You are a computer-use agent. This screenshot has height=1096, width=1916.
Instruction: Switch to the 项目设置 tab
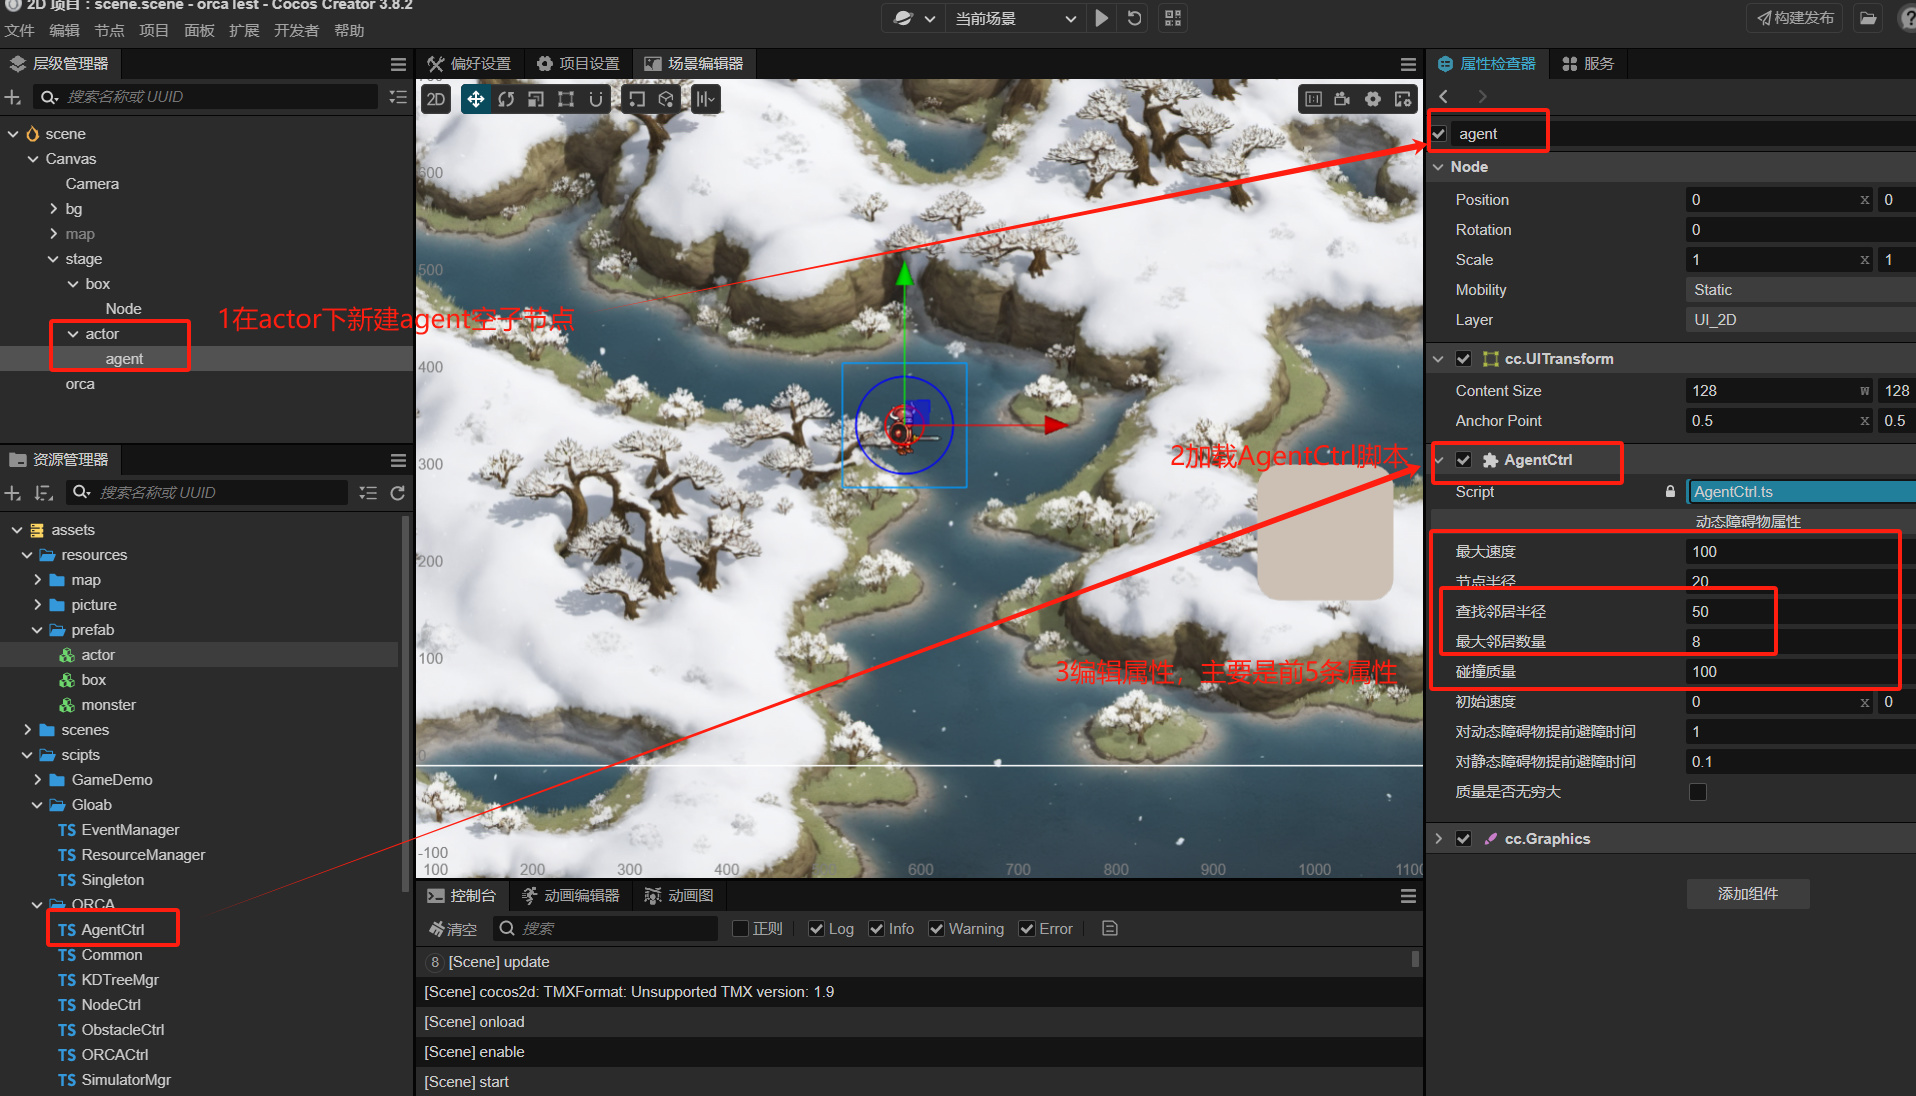coord(579,64)
